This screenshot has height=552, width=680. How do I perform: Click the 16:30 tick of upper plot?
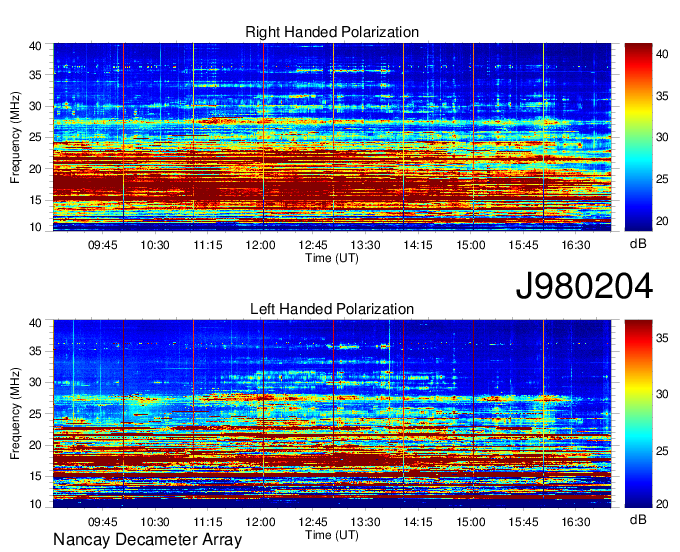click(576, 245)
